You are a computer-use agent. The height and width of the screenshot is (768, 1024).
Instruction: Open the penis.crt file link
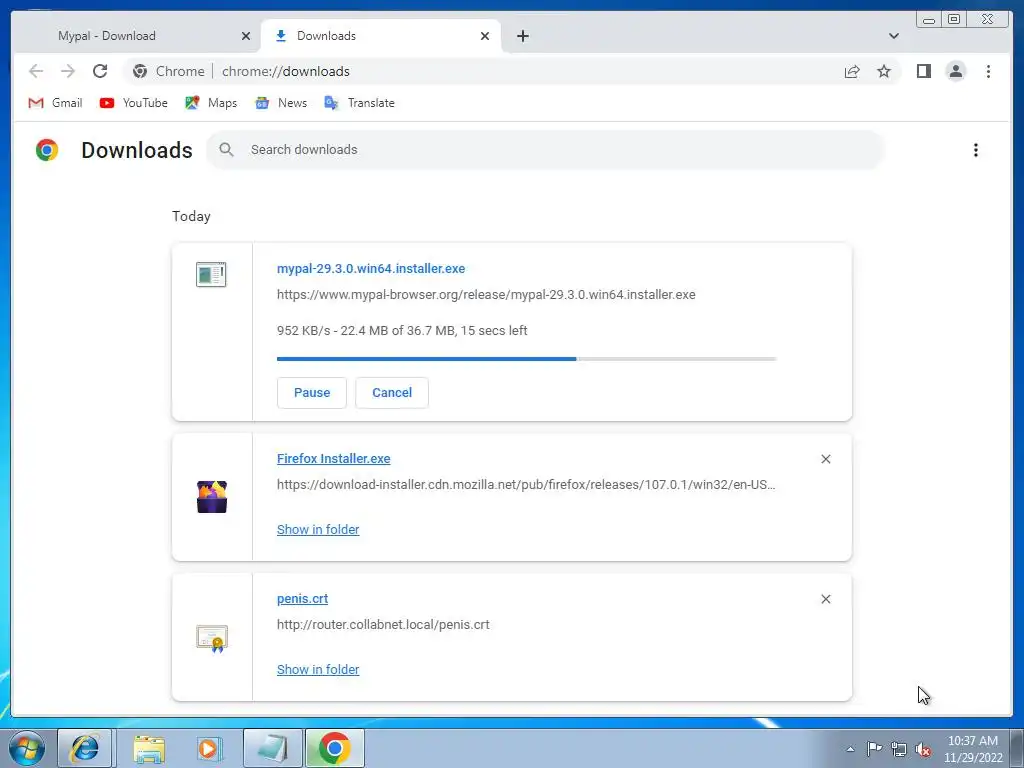pos(302,599)
